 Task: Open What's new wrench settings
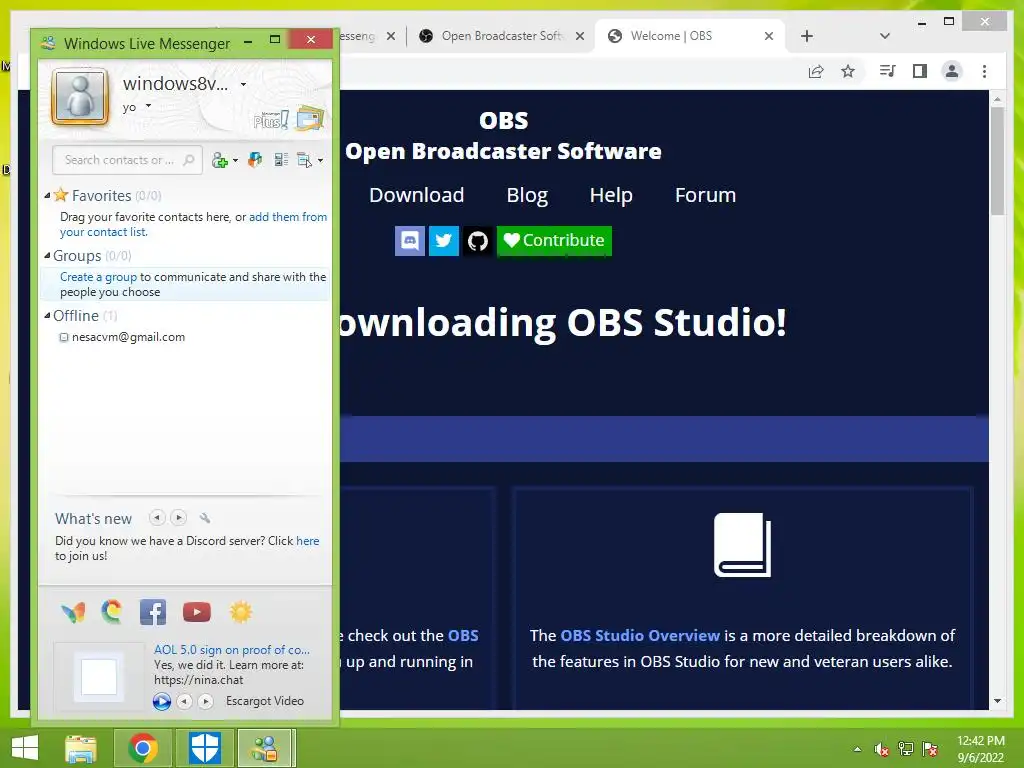tap(204, 518)
